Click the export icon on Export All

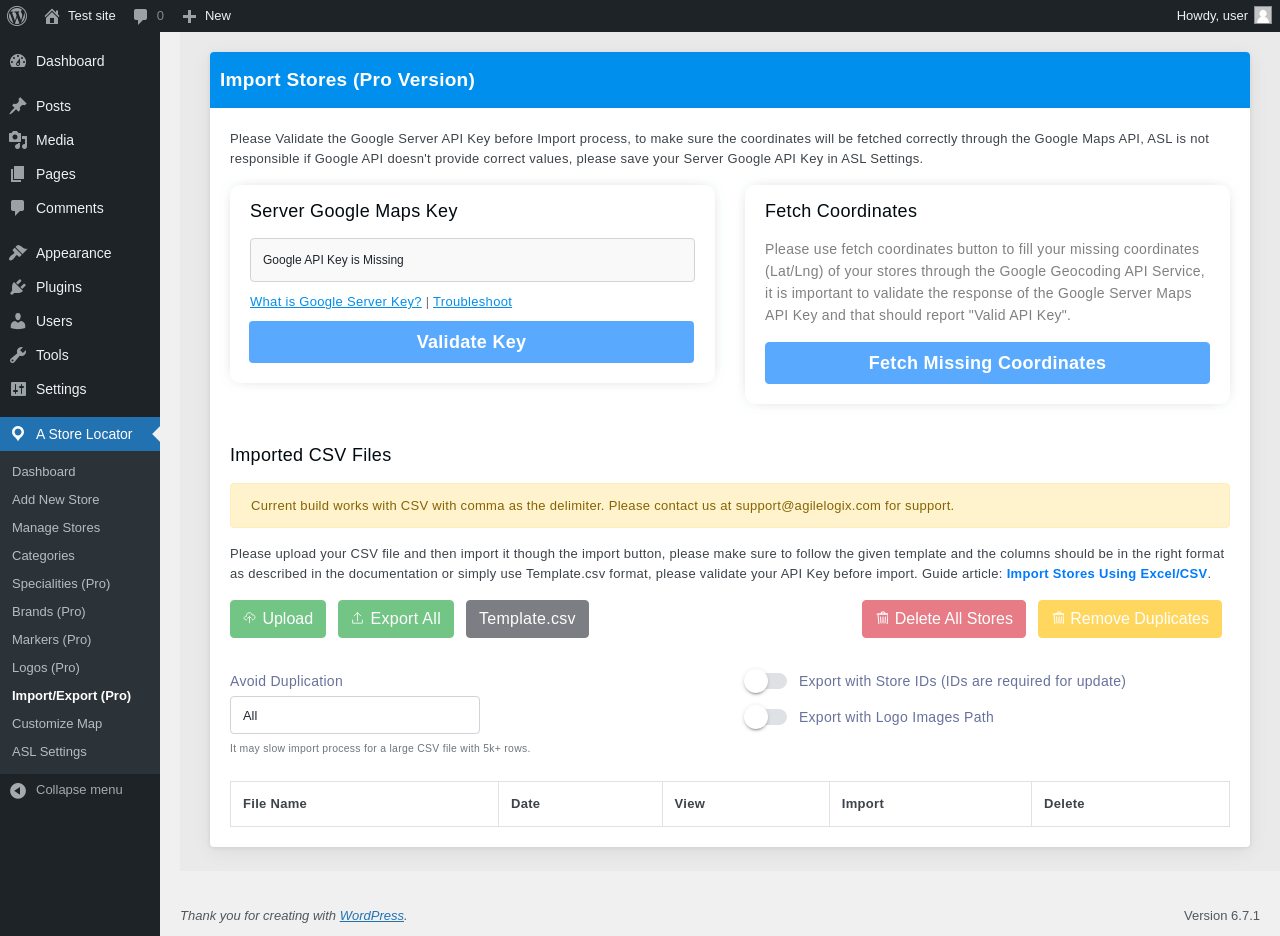(x=358, y=619)
